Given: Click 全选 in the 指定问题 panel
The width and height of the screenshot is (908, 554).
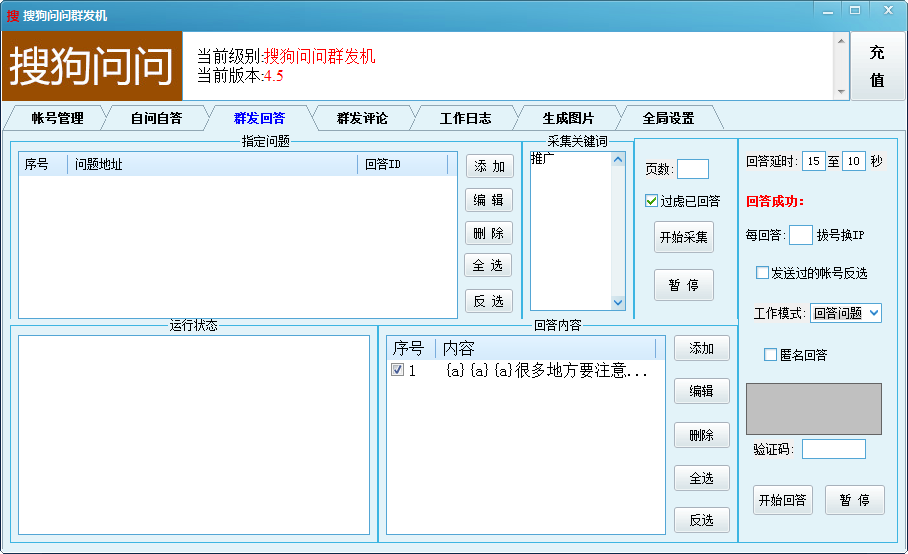Looking at the screenshot, I should pyautogui.click(x=488, y=265).
